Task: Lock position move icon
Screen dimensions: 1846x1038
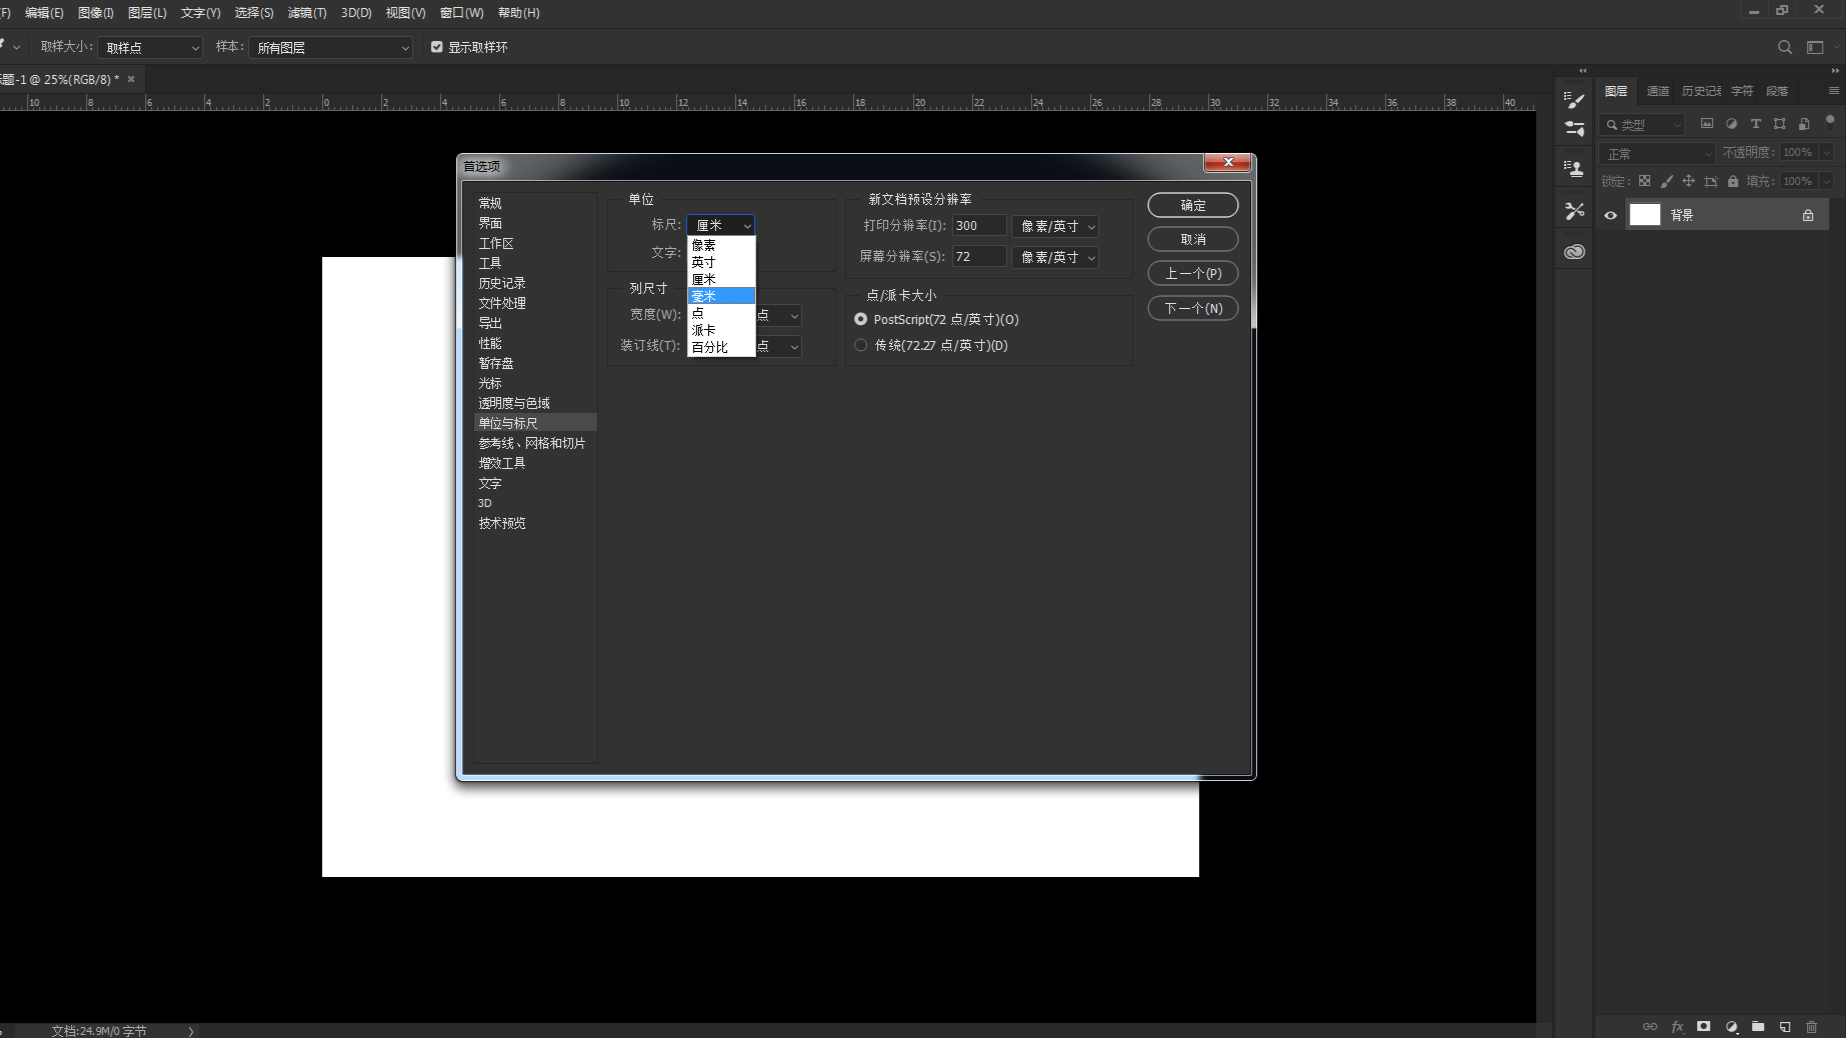Action: click(x=1688, y=181)
